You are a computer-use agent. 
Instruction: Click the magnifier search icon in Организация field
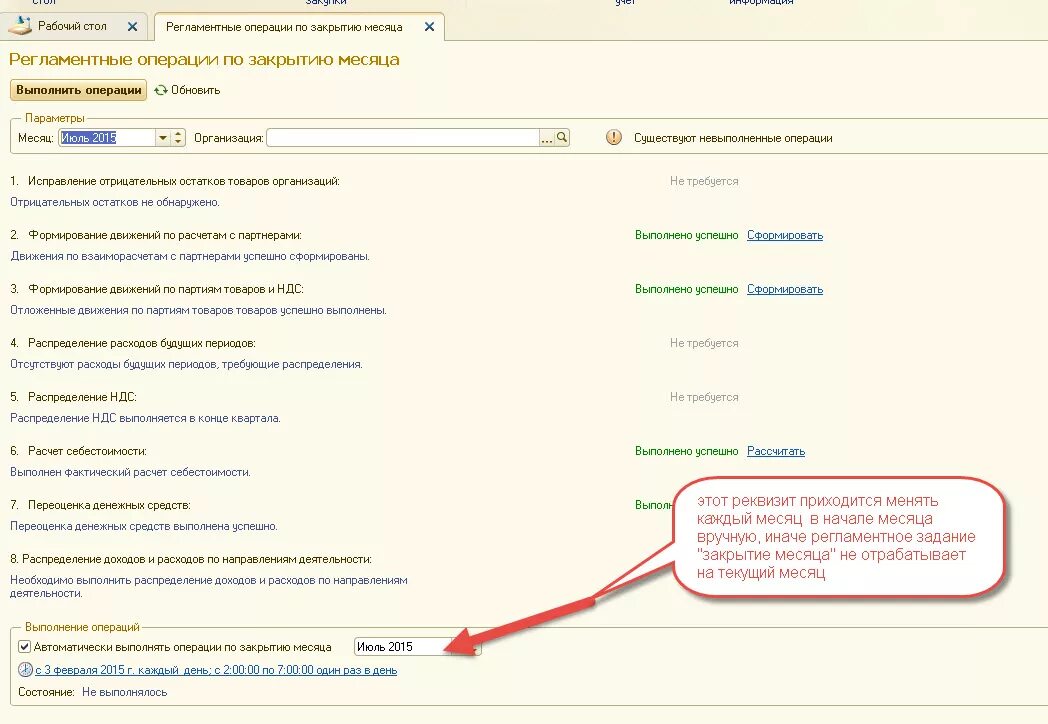562,138
